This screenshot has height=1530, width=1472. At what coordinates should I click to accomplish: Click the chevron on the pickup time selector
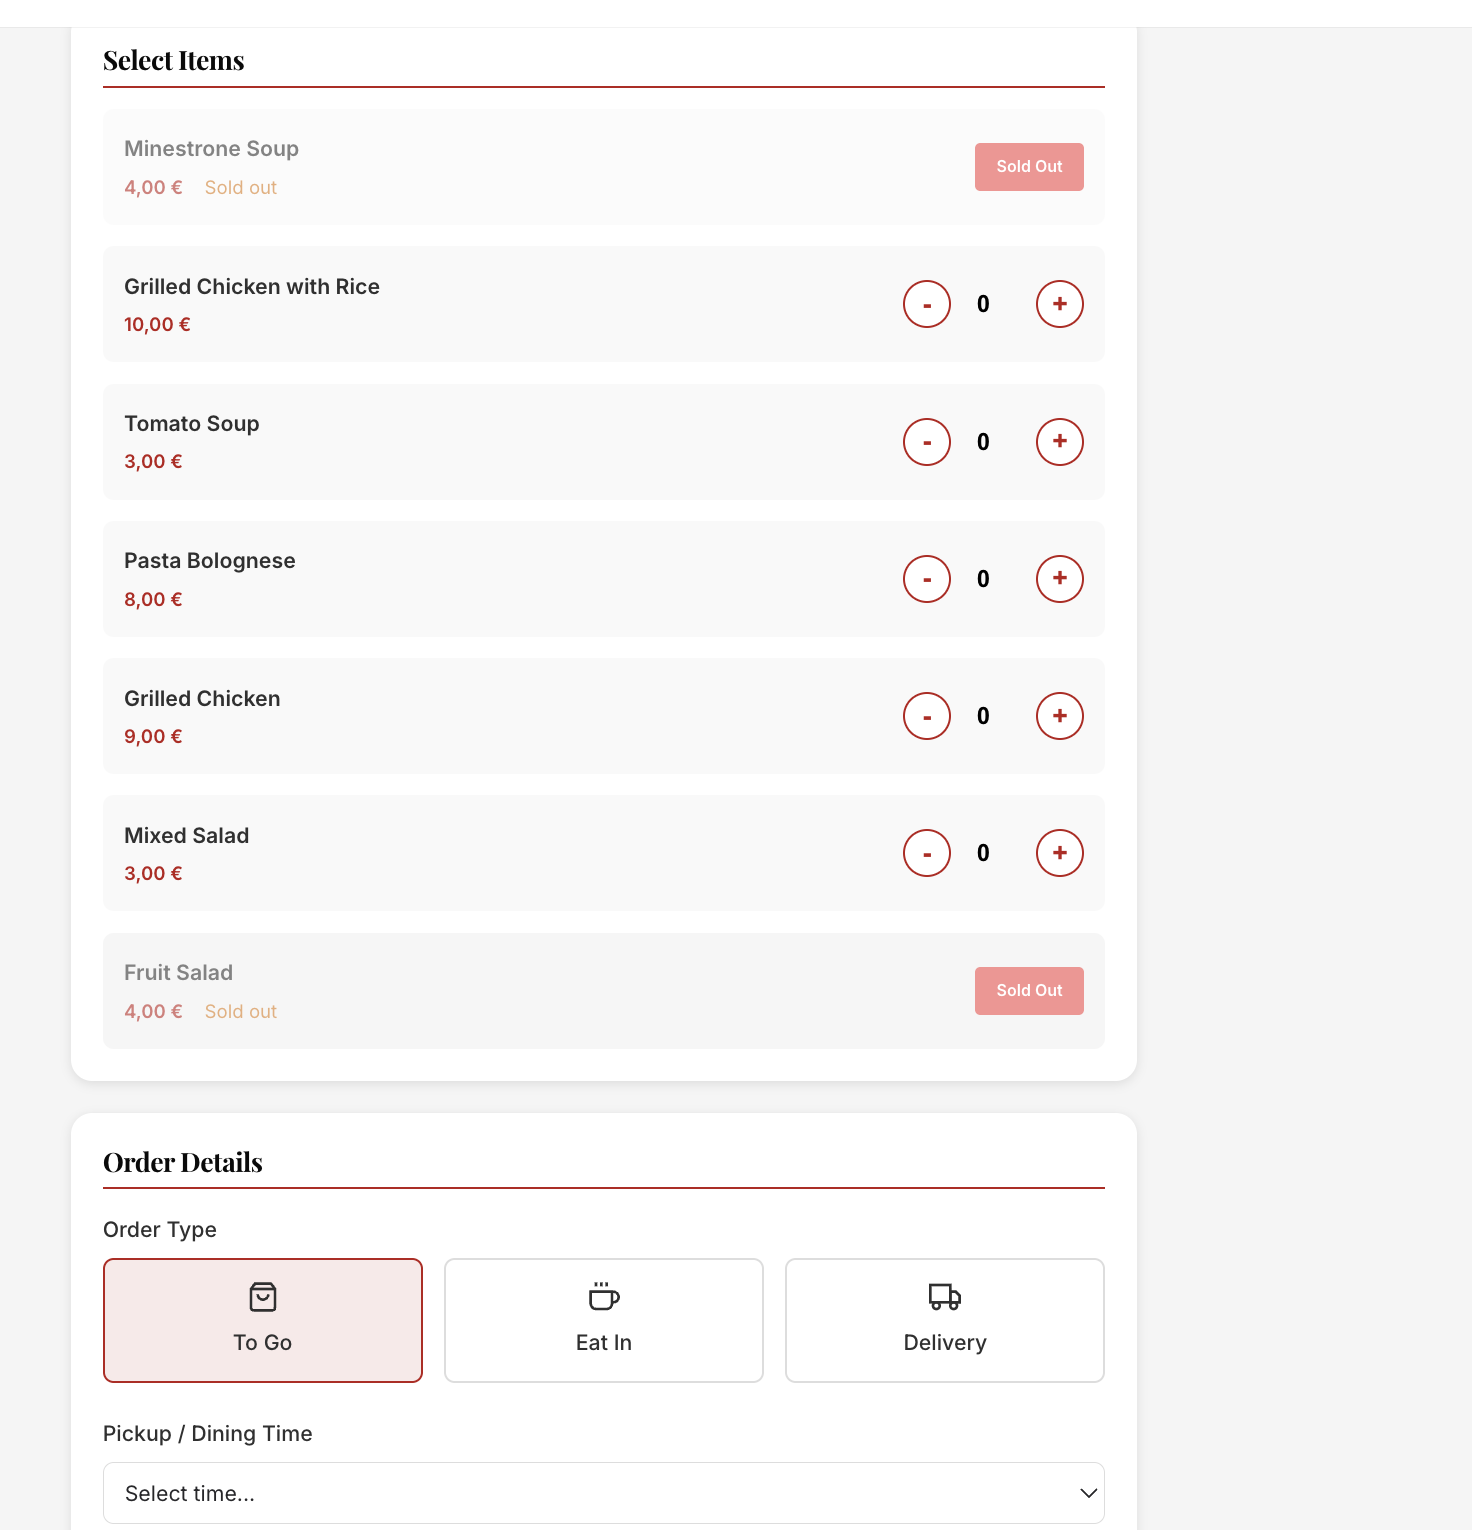pos(1087,1492)
